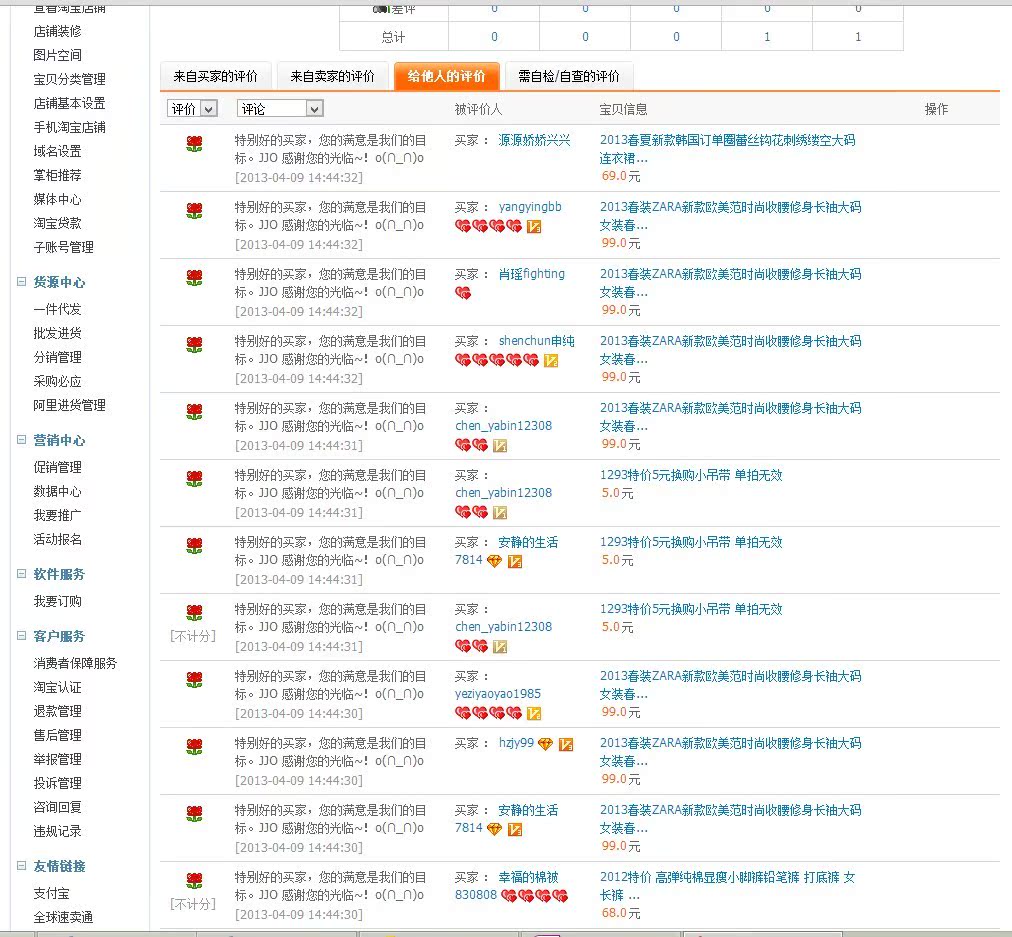This screenshot has width=1012, height=937.
Task: Open 数据中心 sidebar link
Action: (x=57, y=492)
